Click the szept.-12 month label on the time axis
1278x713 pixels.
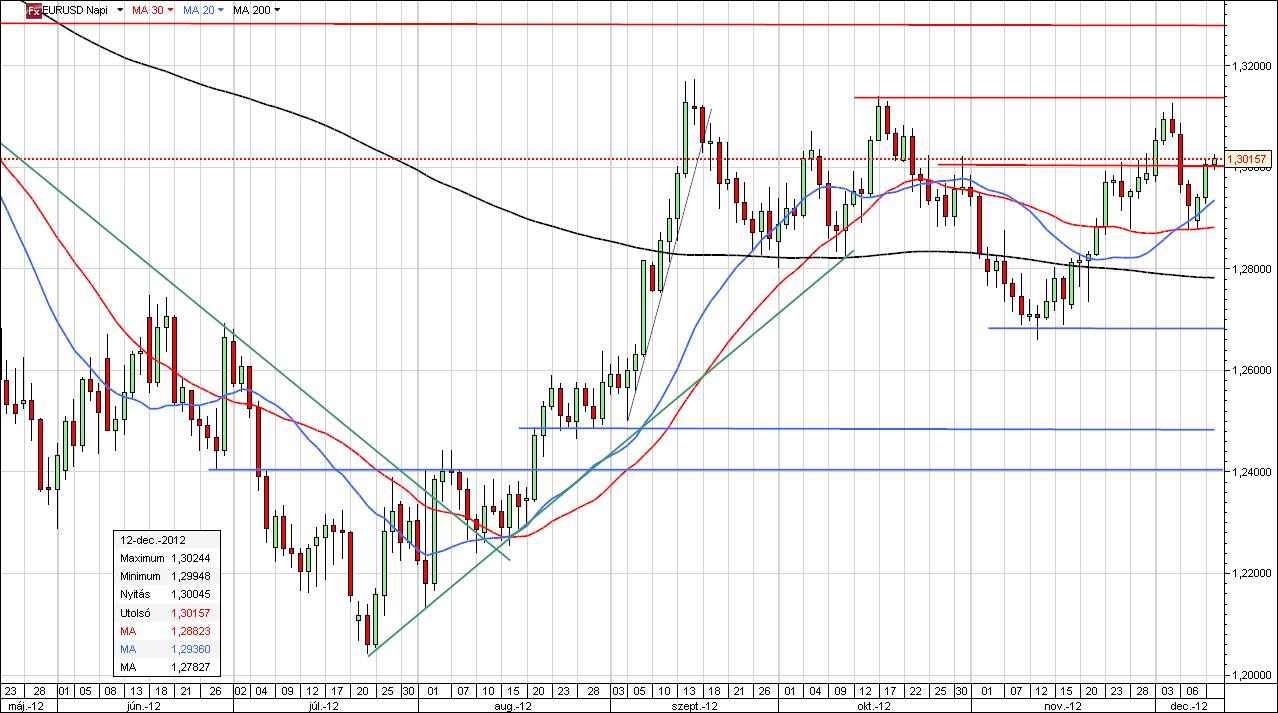pyautogui.click(x=694, y=706)
